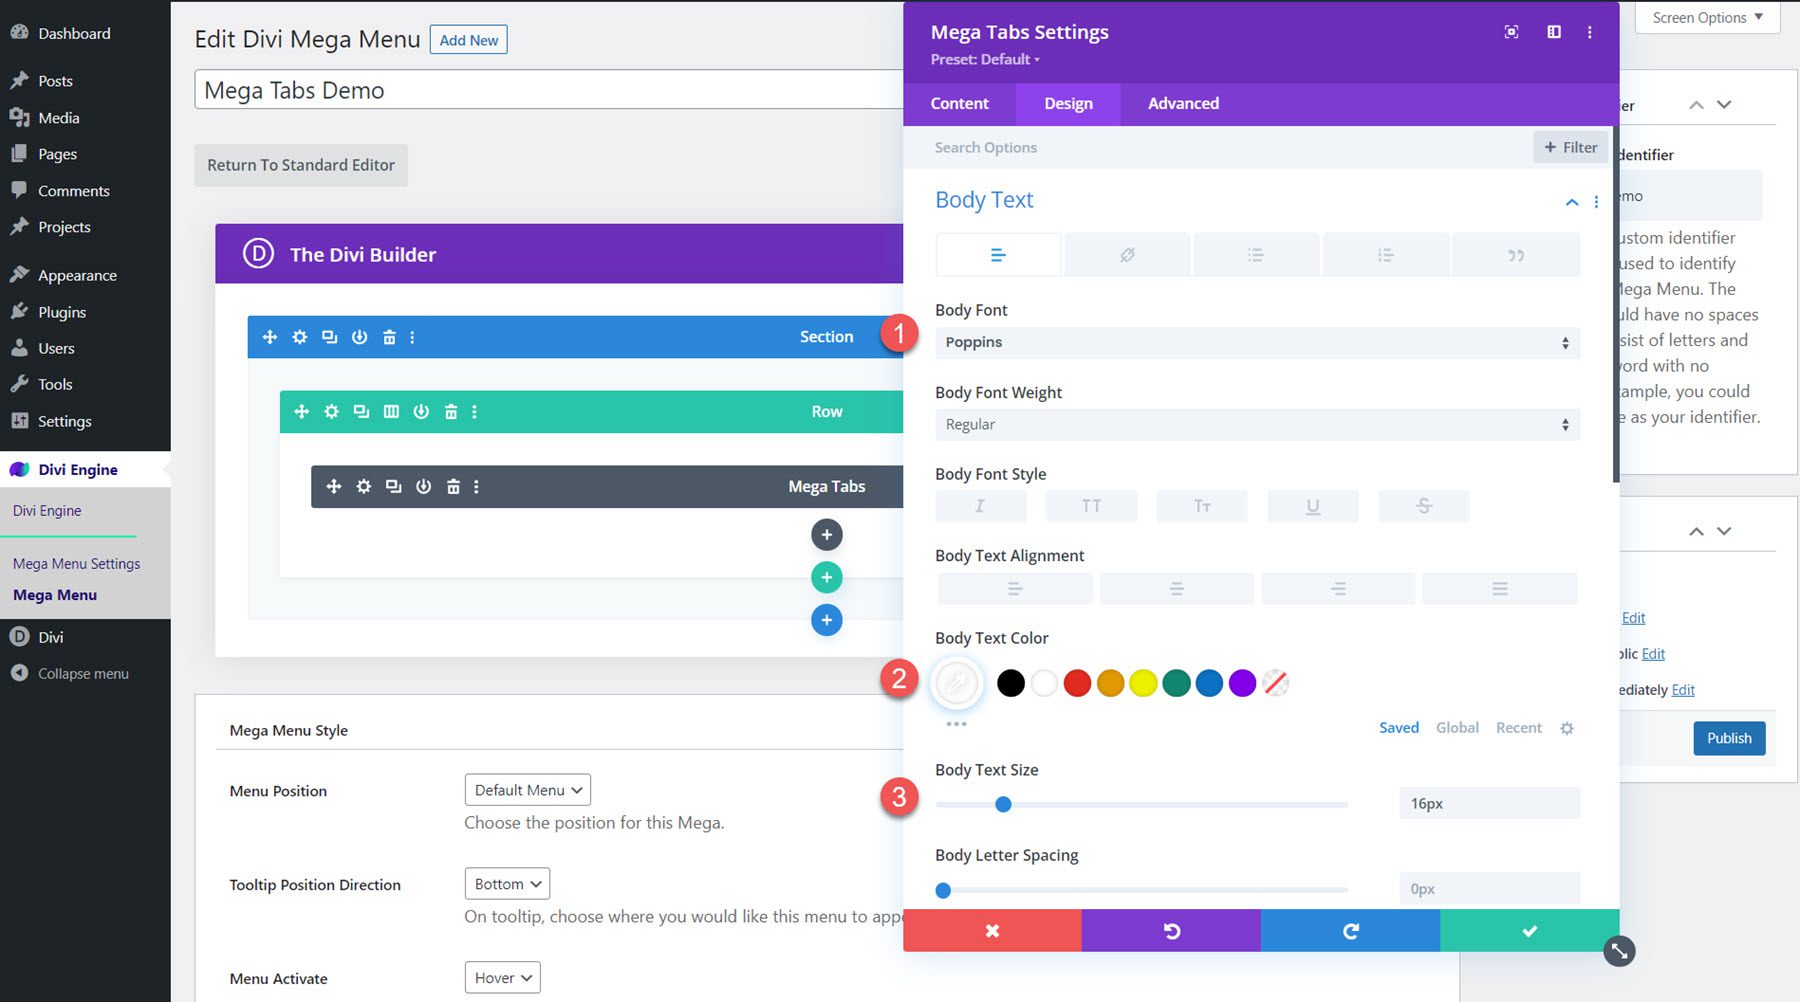Open the Body Text color picker eyedropper
The height and width of the screenshot is (1002, 1800).
pos(957,683)
